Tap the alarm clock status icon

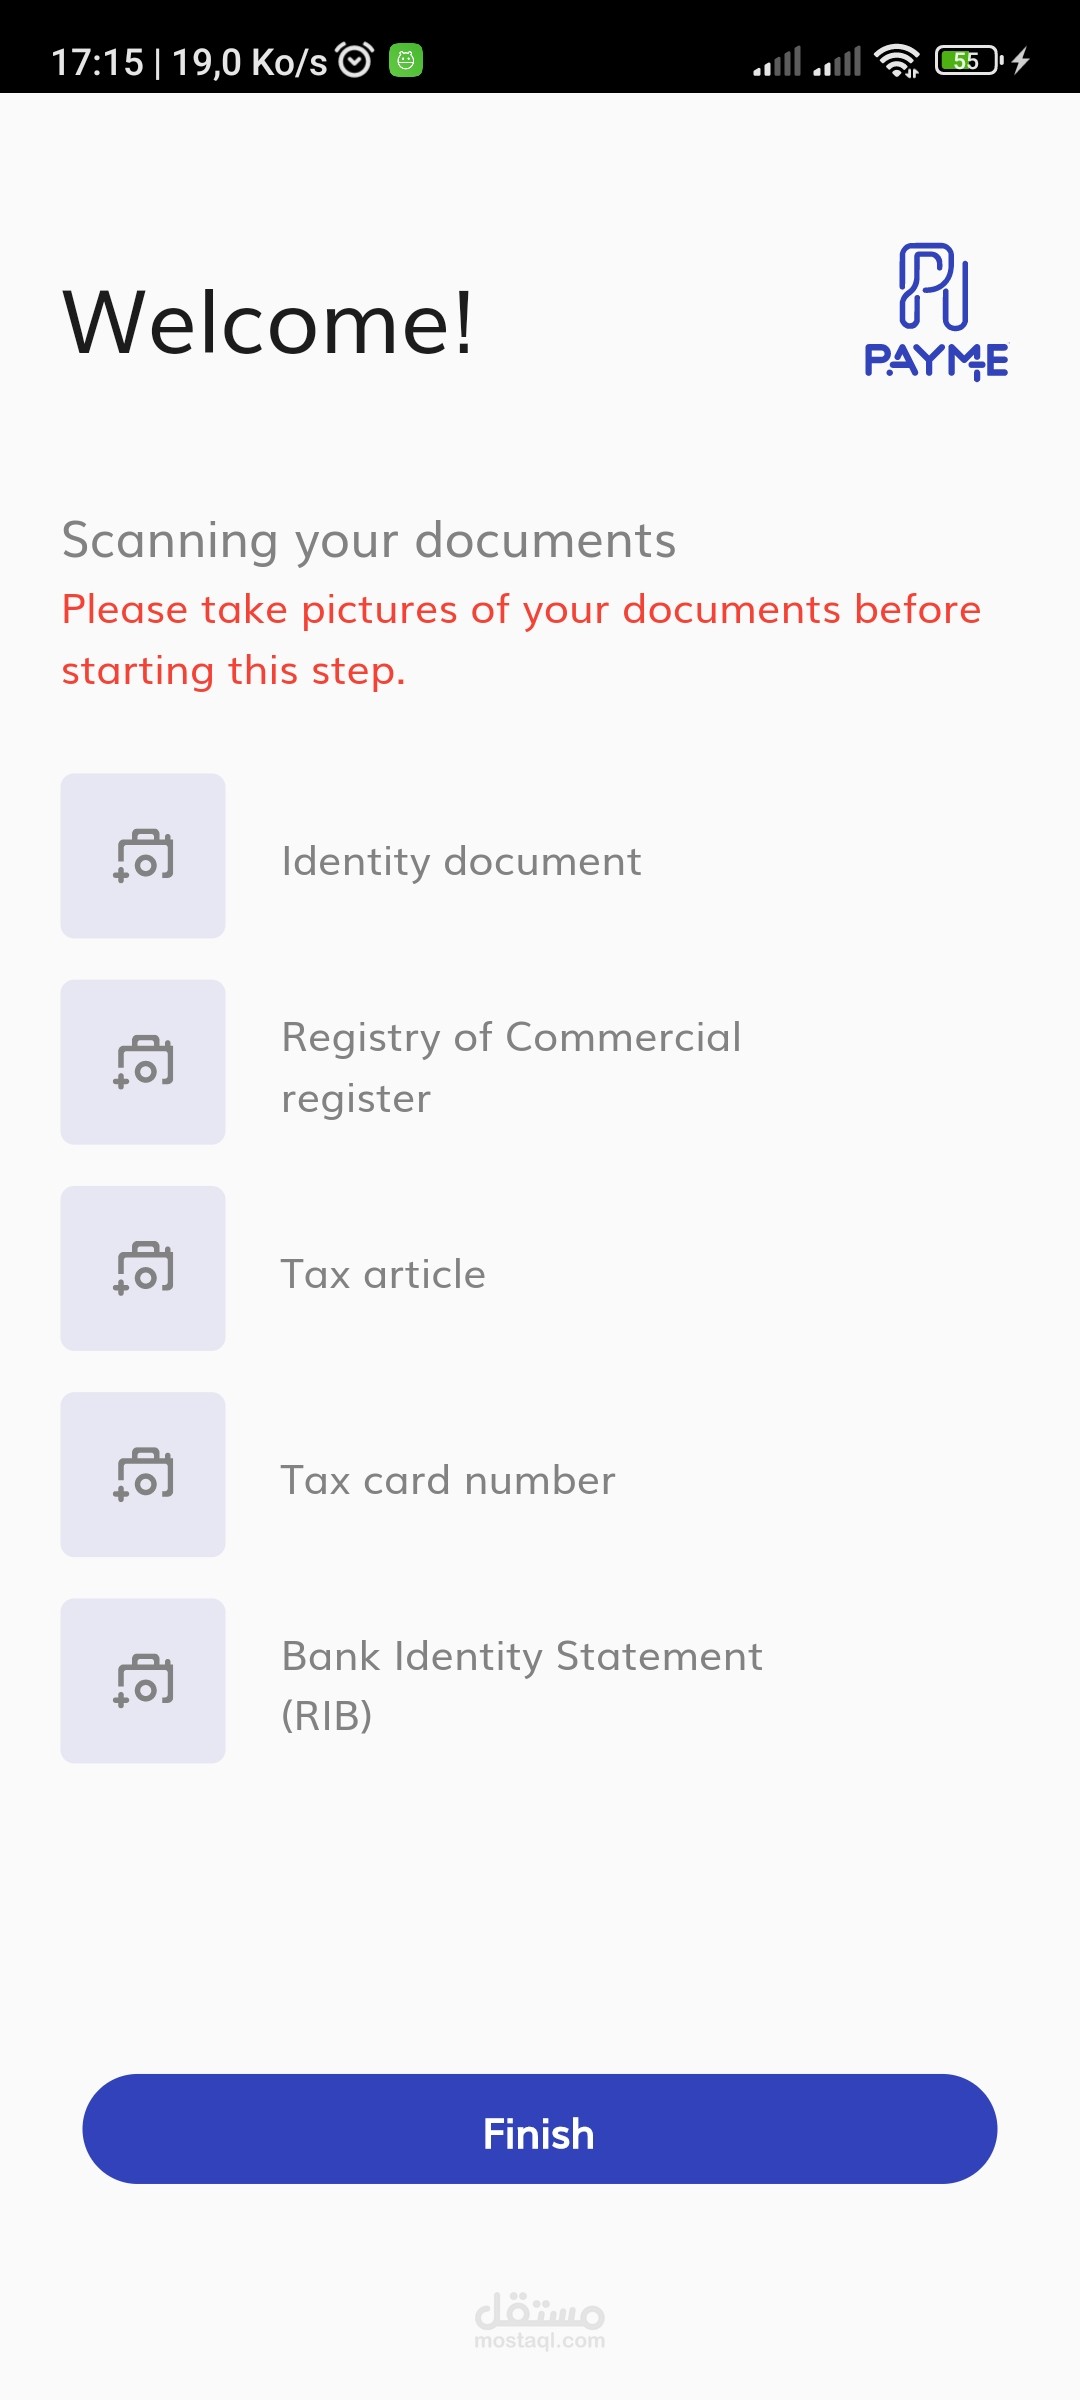coord(355,61)
